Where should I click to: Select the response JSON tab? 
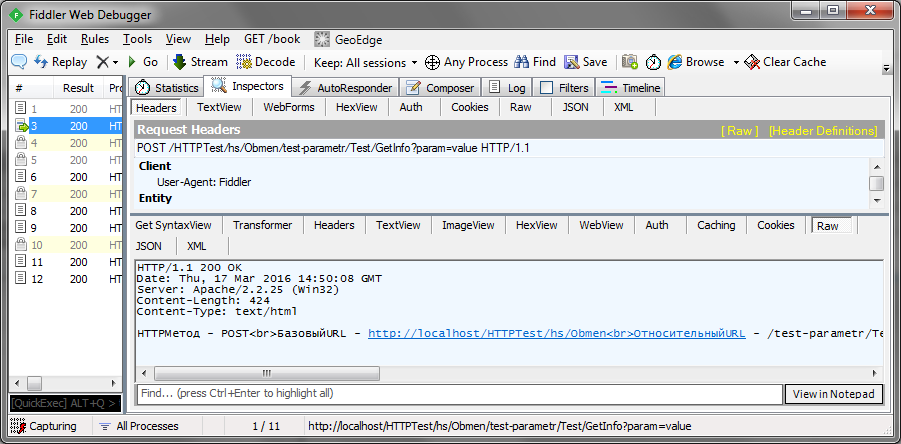point(149,246)
